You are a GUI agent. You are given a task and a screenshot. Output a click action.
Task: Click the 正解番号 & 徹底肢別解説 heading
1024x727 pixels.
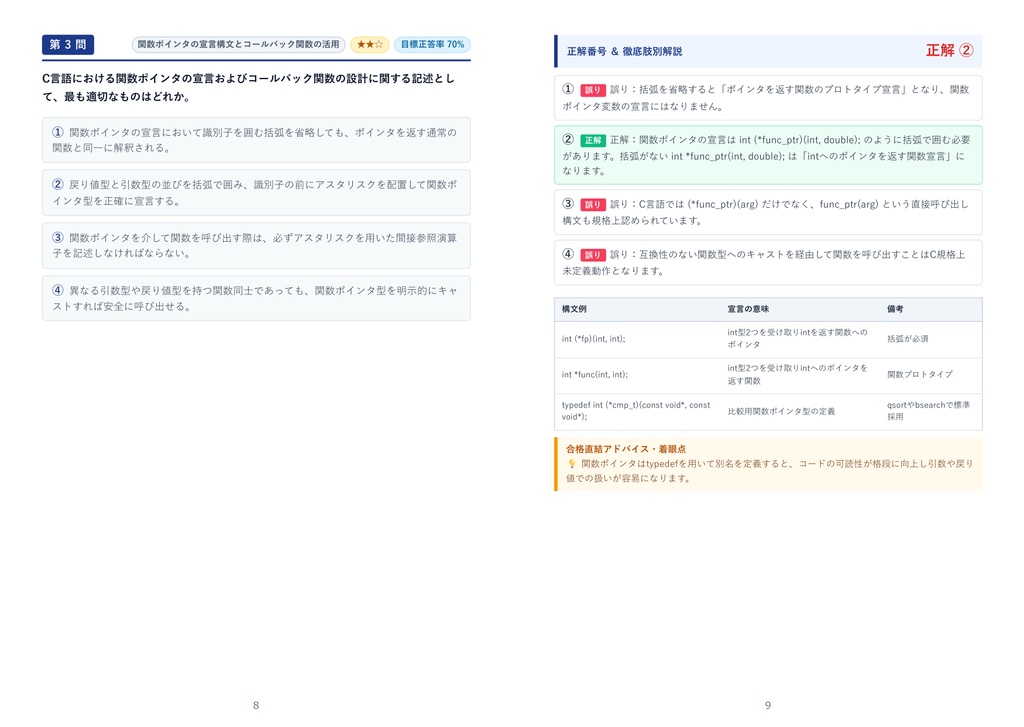(624, 51)
